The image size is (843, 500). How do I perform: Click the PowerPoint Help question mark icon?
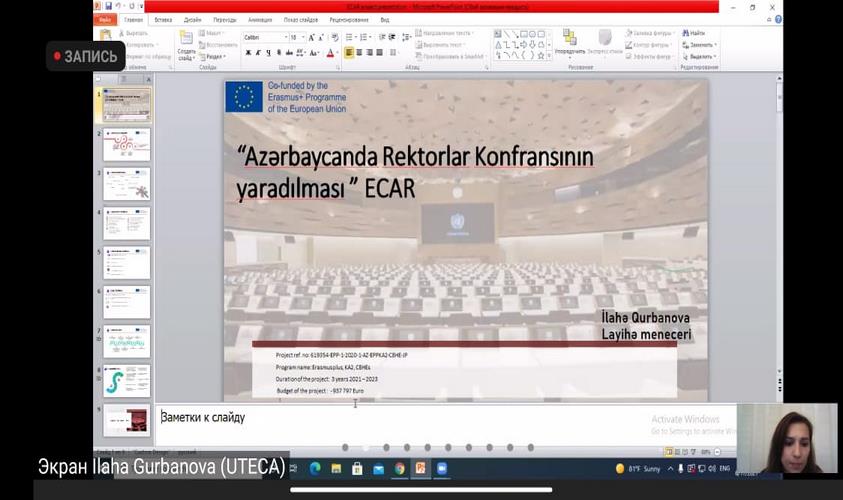click(x=776, y=19)
